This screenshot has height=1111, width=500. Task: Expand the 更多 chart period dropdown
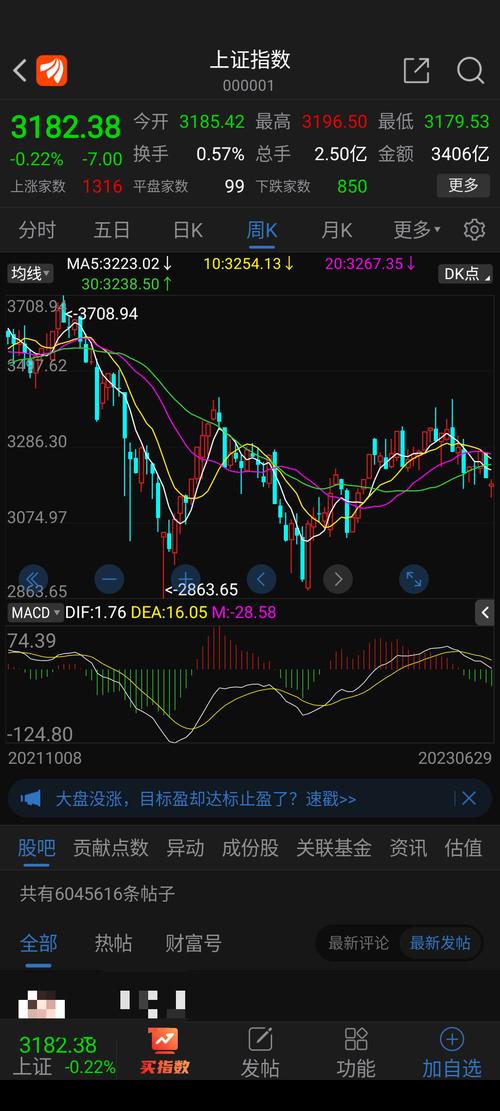click(x=417, y=230)
